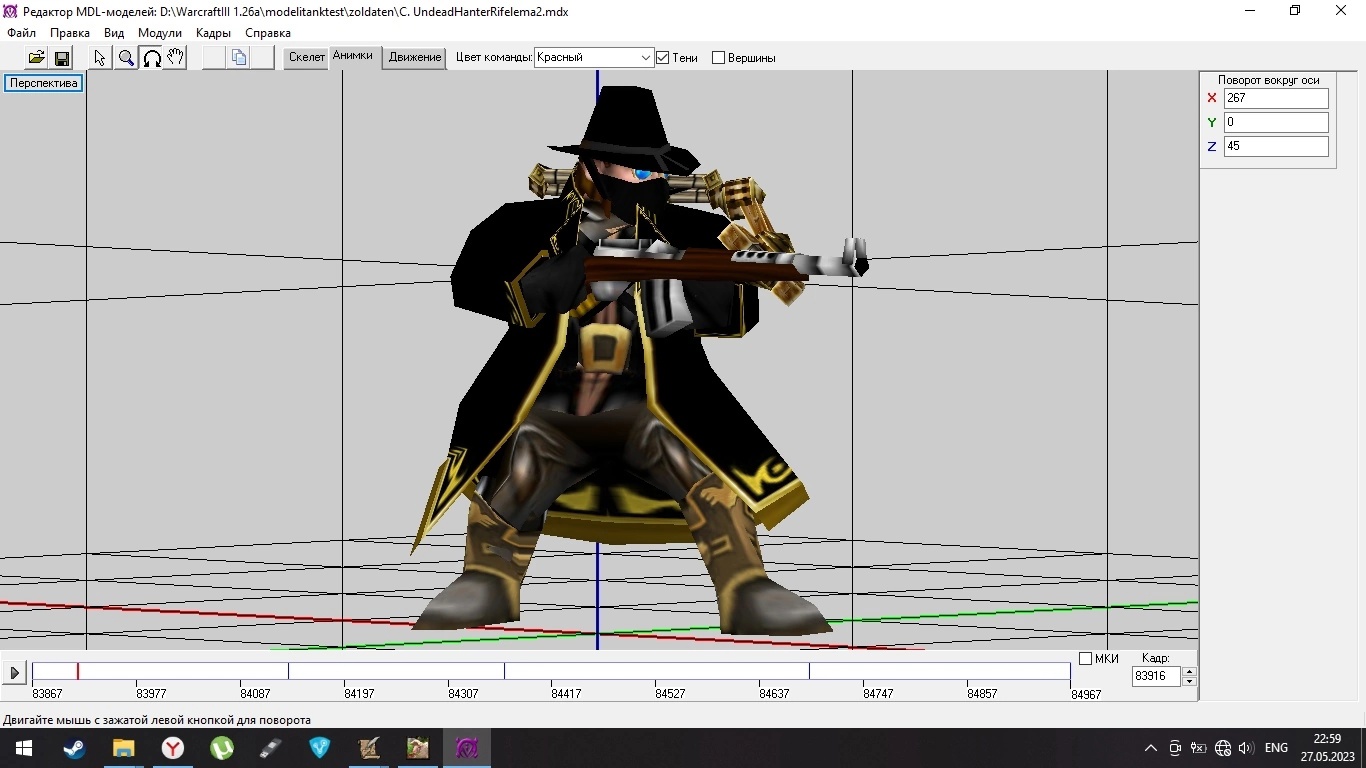Enable the Вершины vertices checkbox

[718, 58]
